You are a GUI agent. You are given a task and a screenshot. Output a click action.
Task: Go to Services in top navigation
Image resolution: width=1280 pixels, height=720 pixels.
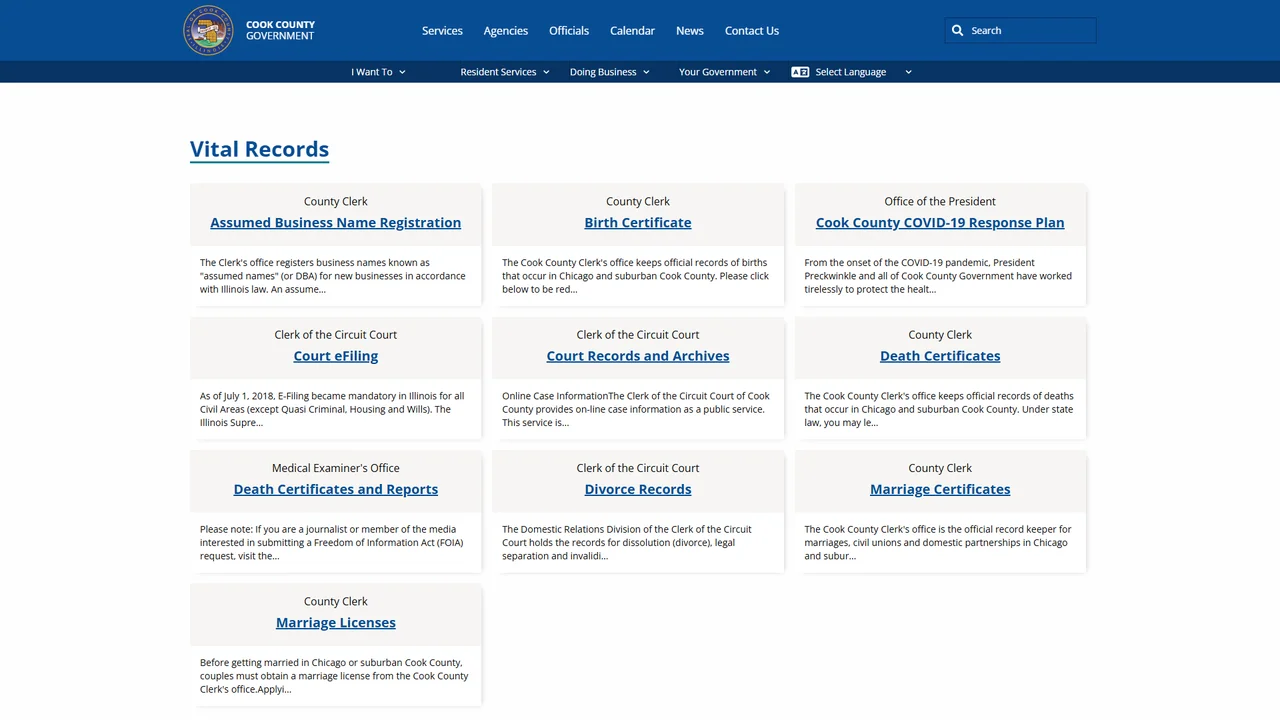click(442, 31)
